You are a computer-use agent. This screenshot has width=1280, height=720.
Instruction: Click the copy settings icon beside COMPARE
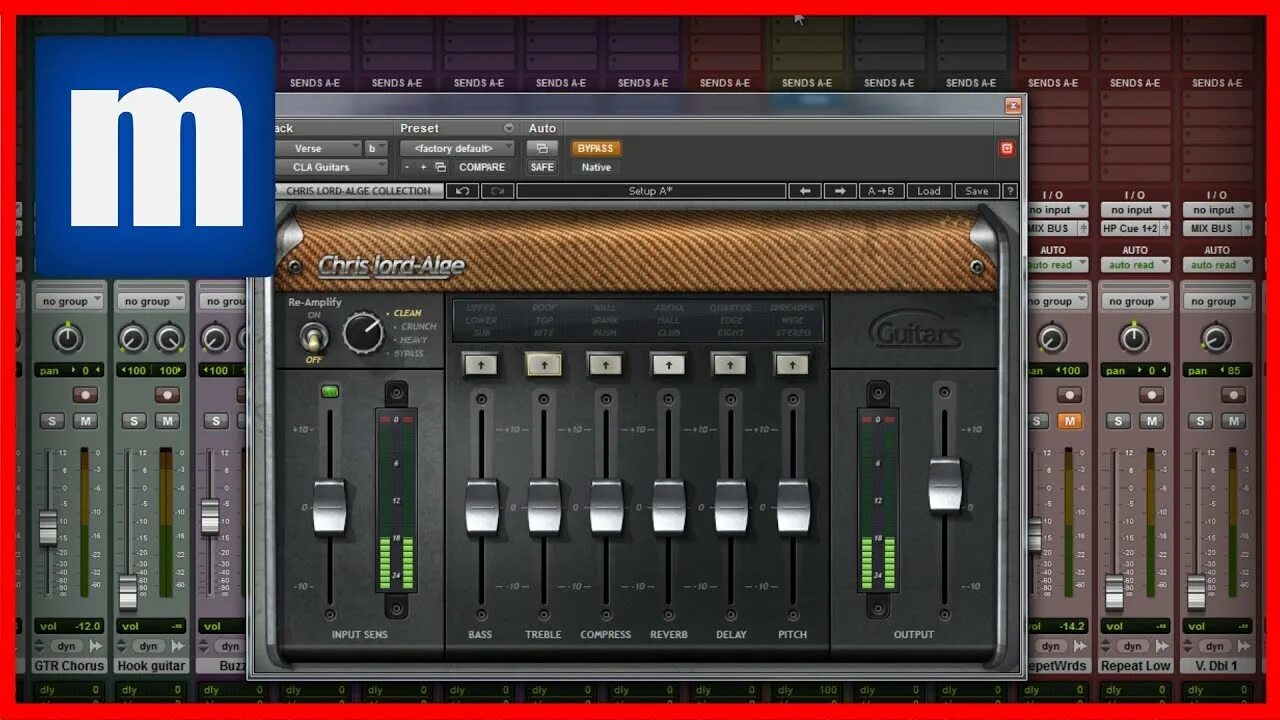[x=441, y=167]
